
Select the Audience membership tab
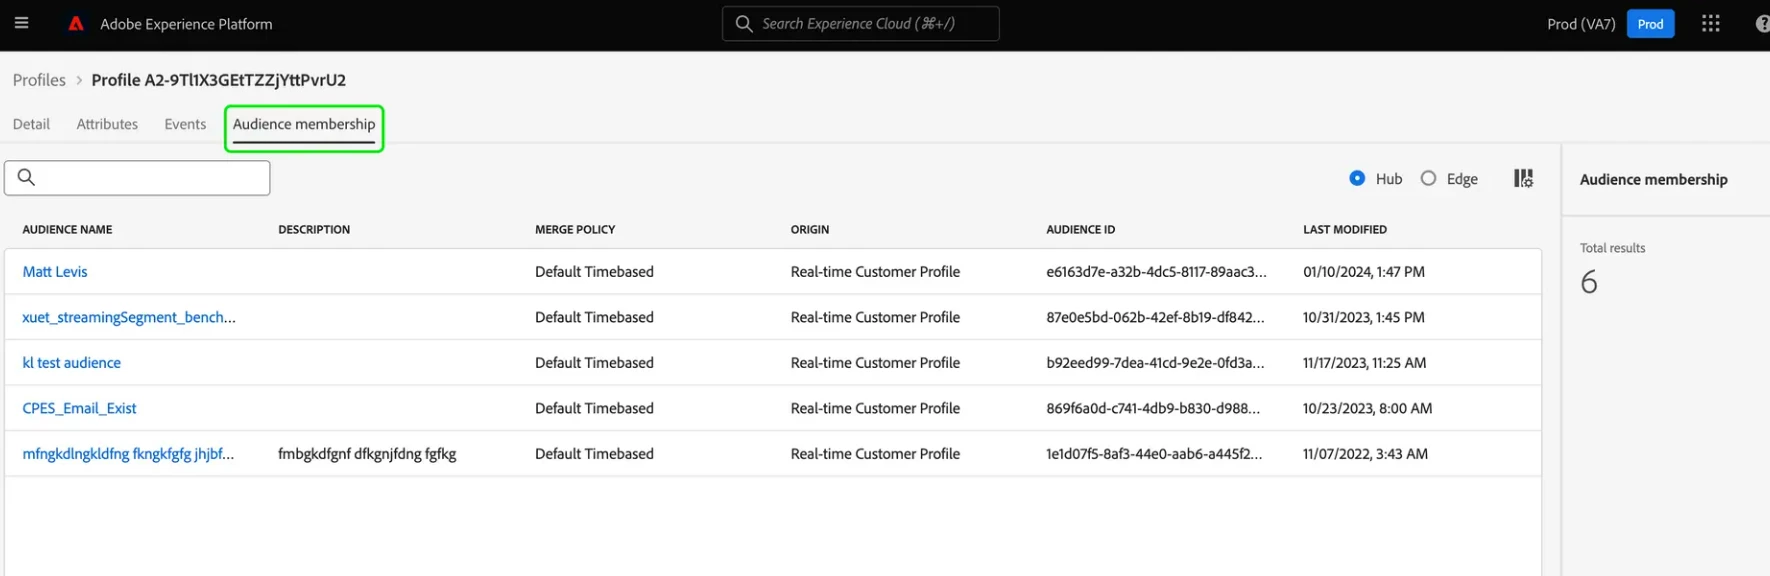click(x=304, y=124)
